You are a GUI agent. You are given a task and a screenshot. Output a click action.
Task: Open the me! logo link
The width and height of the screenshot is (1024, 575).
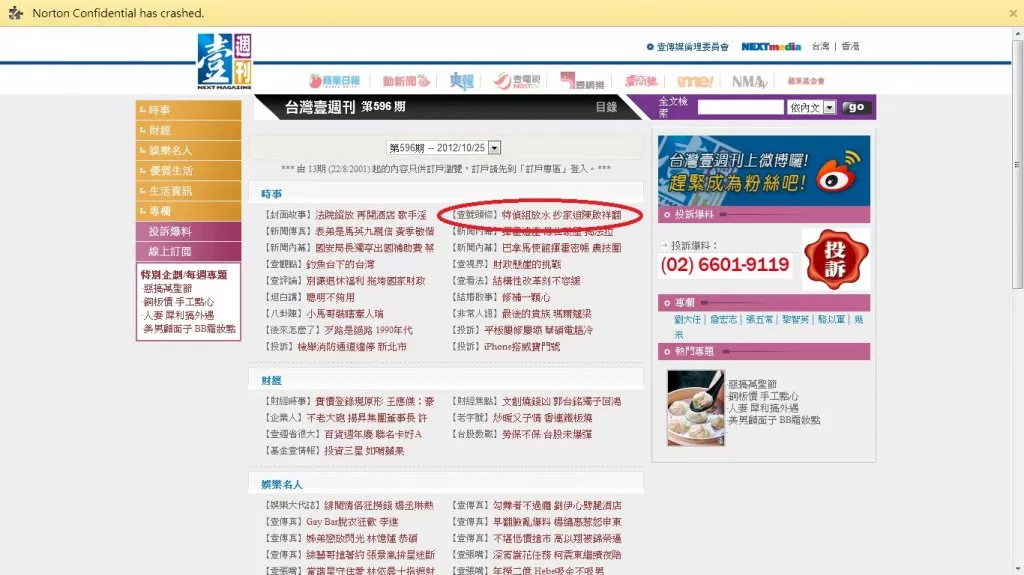click(x=695, y=81)
